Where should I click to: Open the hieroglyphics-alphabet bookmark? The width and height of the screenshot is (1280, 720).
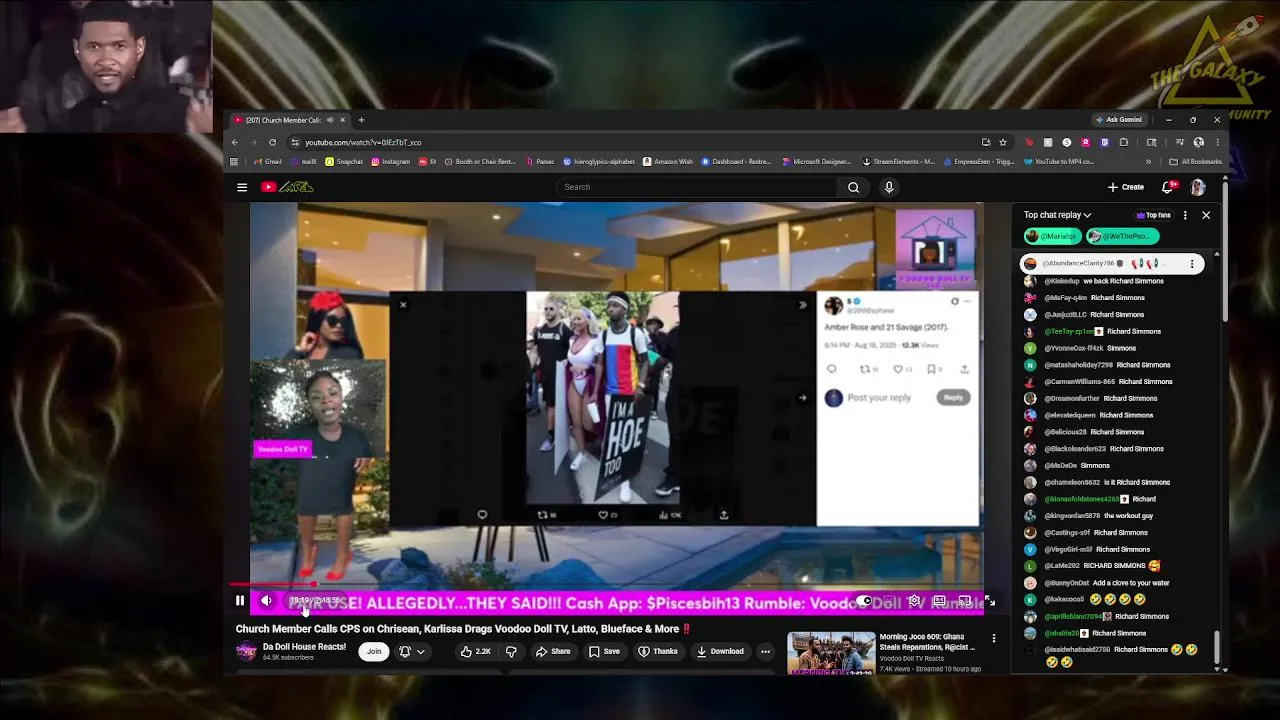click(599, 161)
